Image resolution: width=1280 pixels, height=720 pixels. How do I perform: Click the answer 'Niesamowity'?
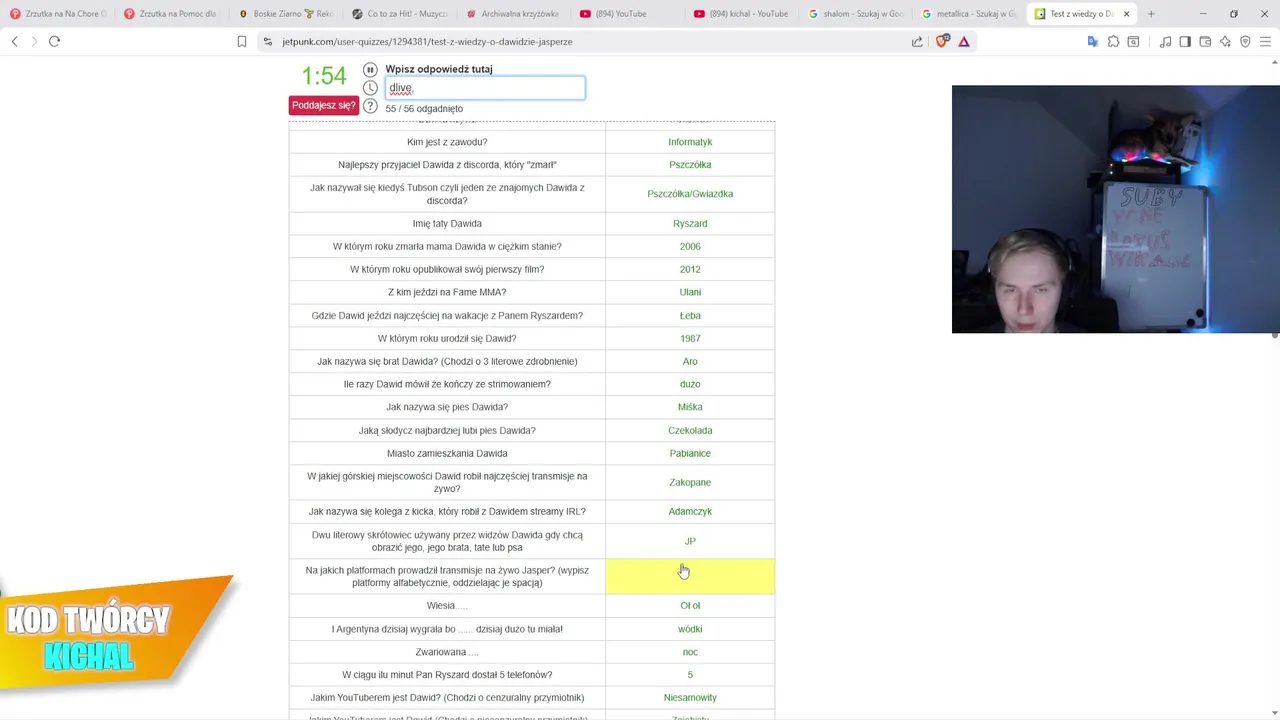point(690,697)
